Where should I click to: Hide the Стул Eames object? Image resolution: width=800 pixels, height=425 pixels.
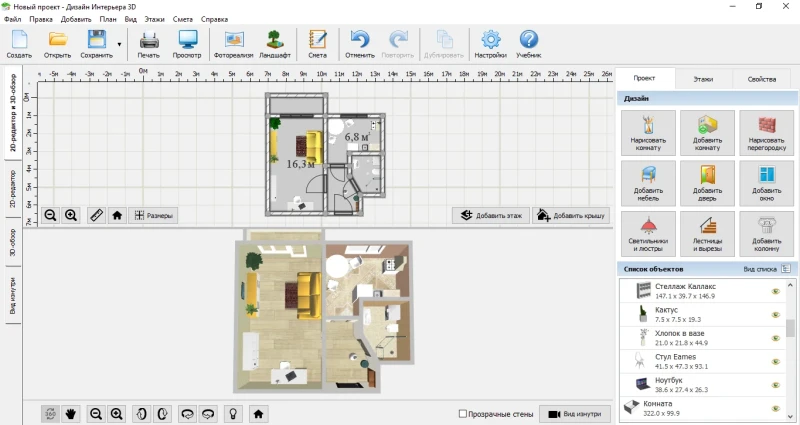776,362
